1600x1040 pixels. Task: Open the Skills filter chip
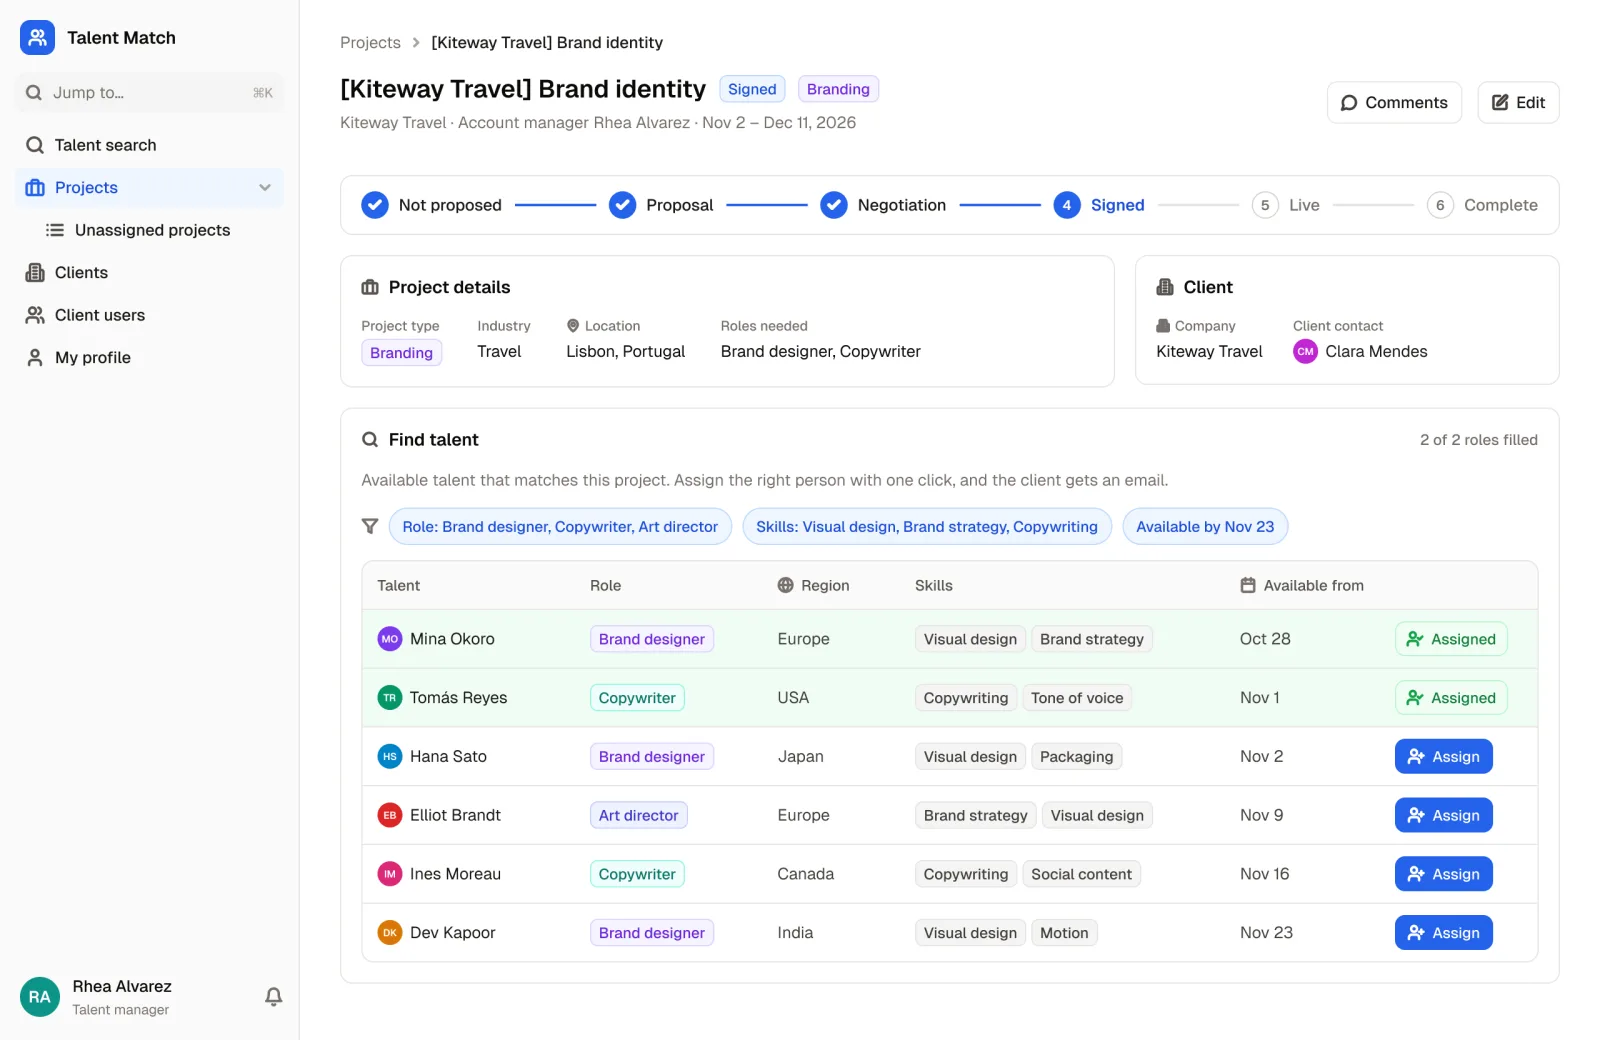[927, 527]
